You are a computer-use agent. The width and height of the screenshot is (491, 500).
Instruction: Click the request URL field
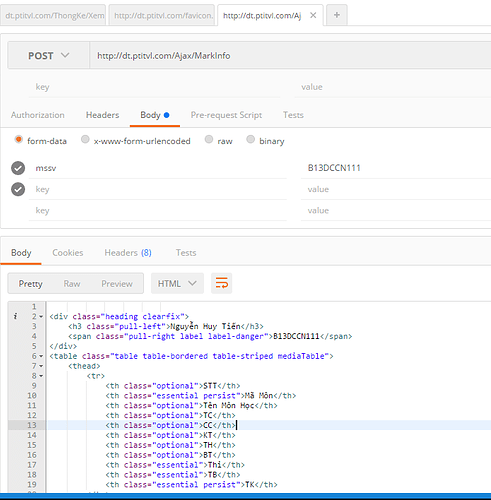[290, 55]
